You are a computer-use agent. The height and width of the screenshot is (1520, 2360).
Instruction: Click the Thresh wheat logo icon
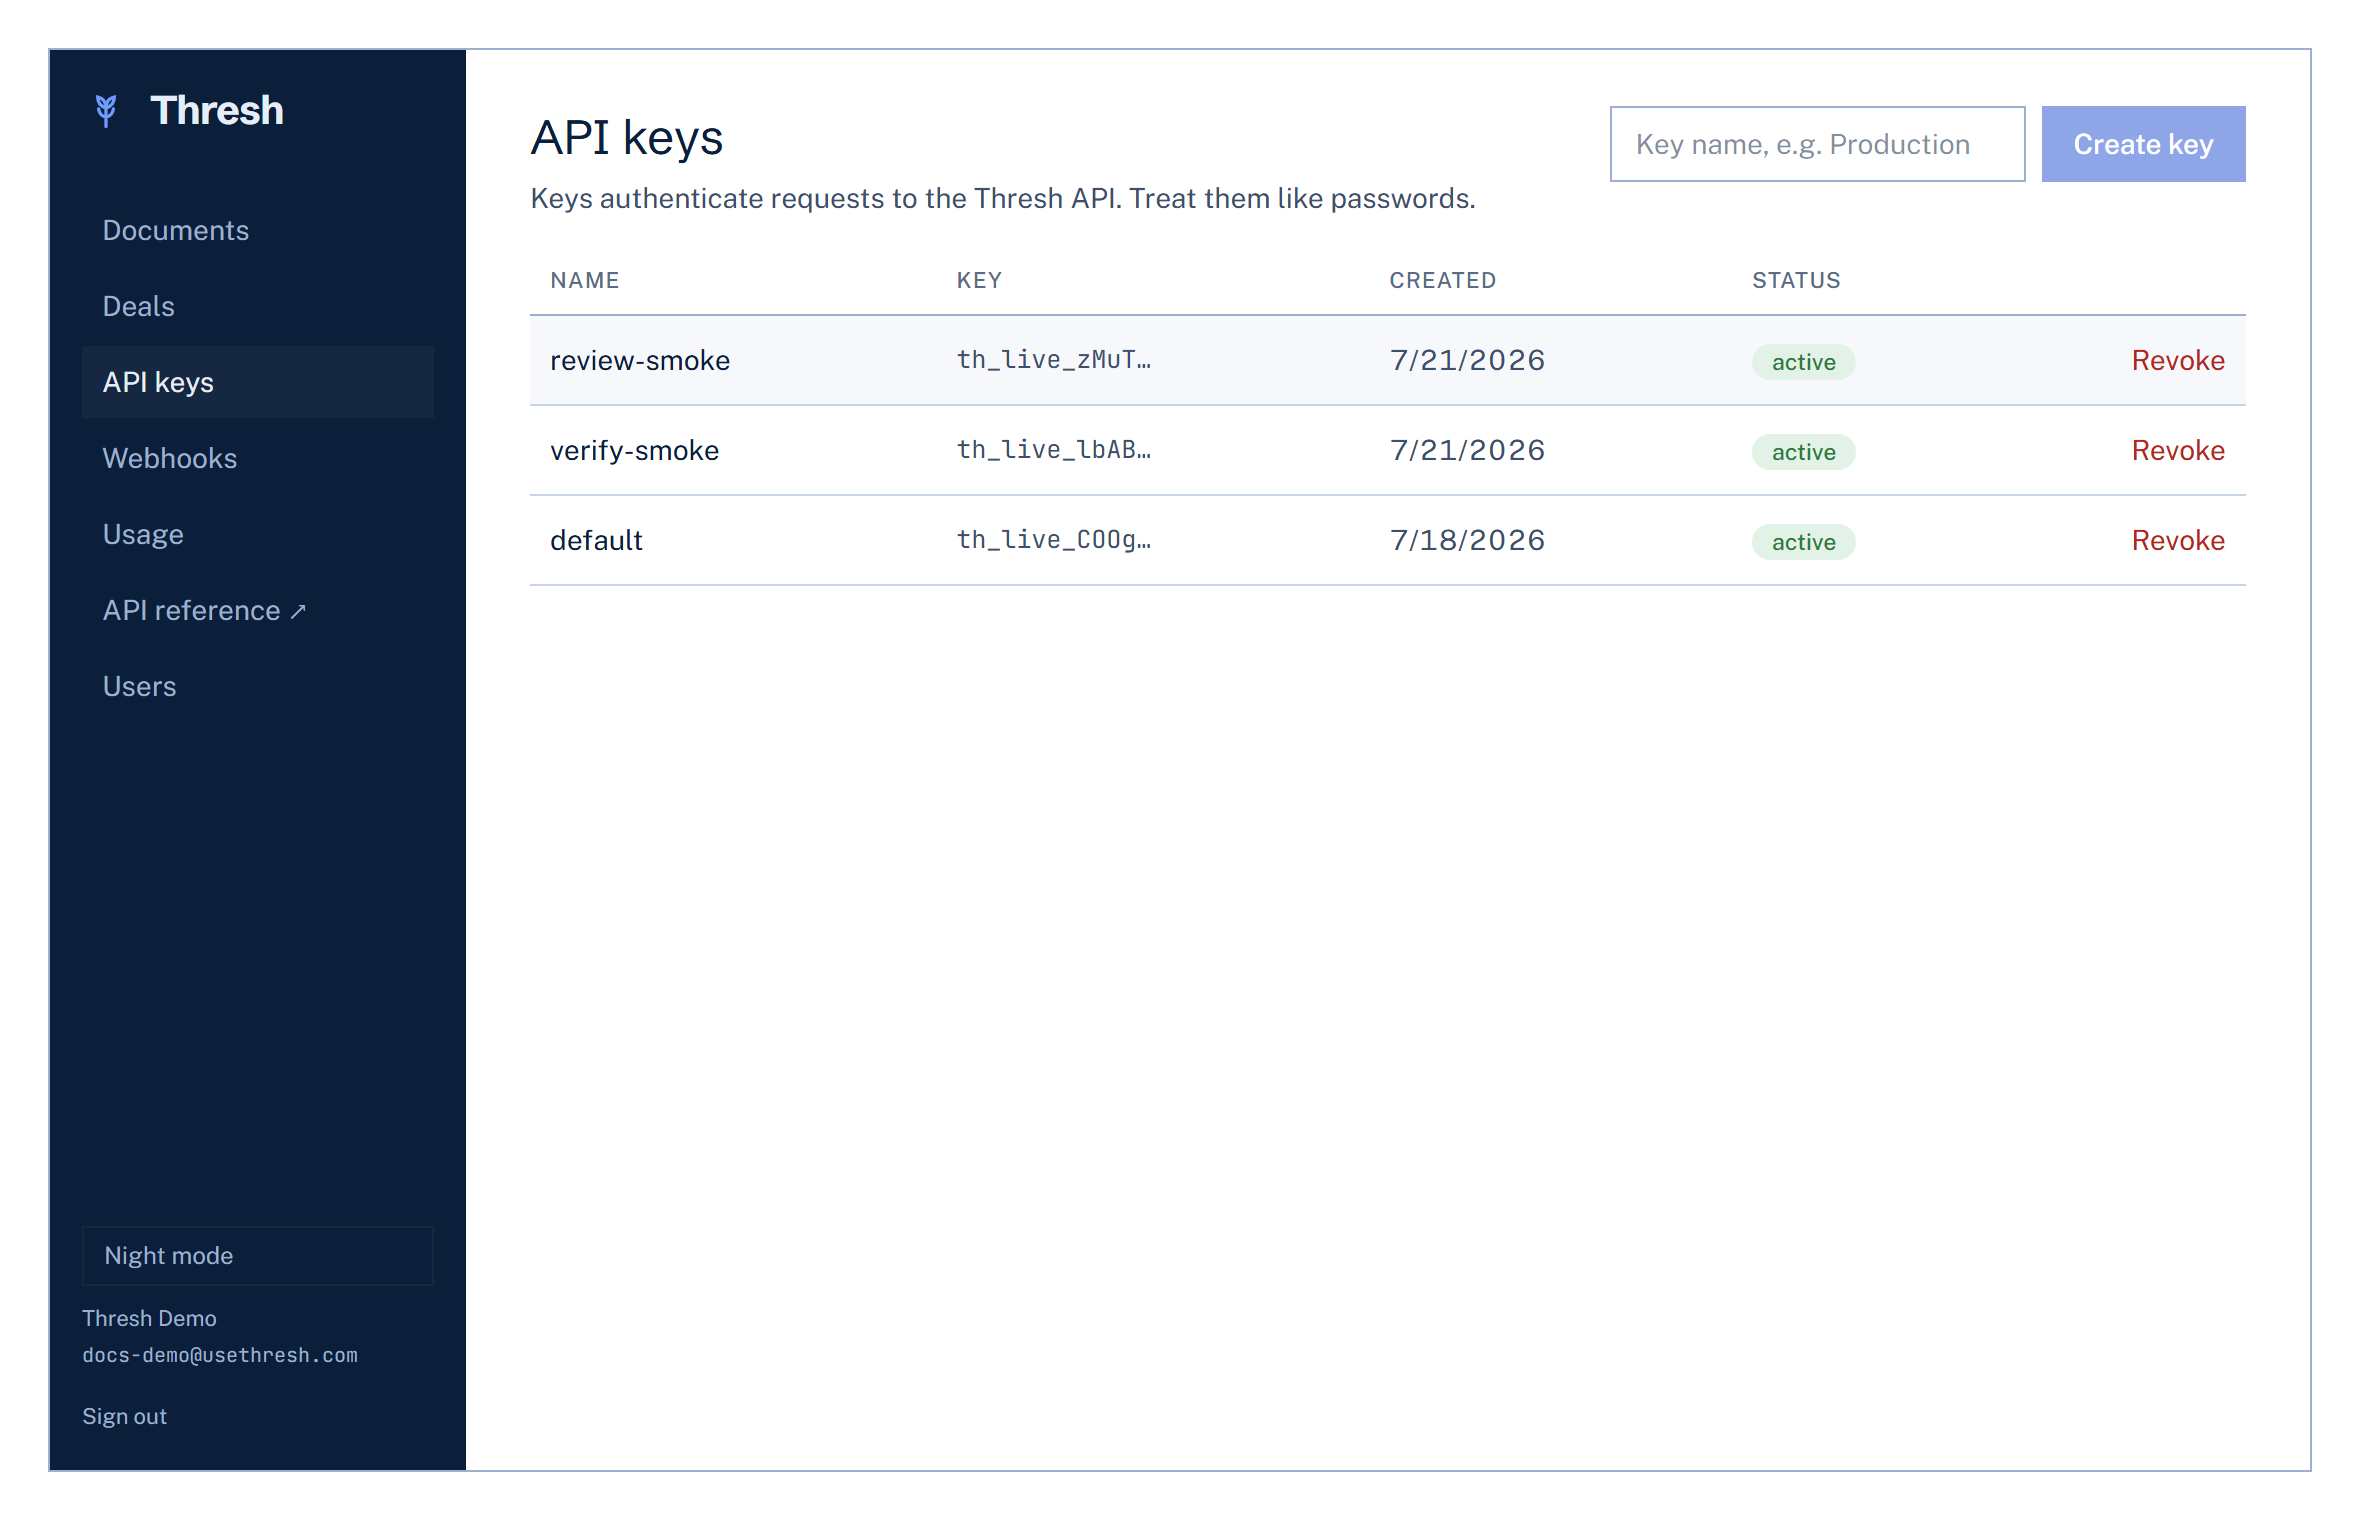pos(106,110)
